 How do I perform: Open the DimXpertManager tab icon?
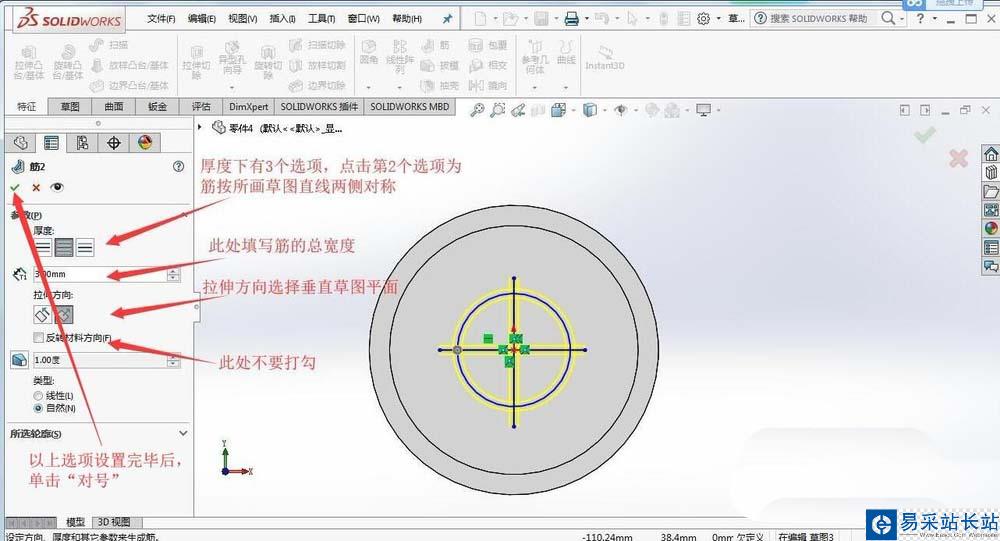113,143
